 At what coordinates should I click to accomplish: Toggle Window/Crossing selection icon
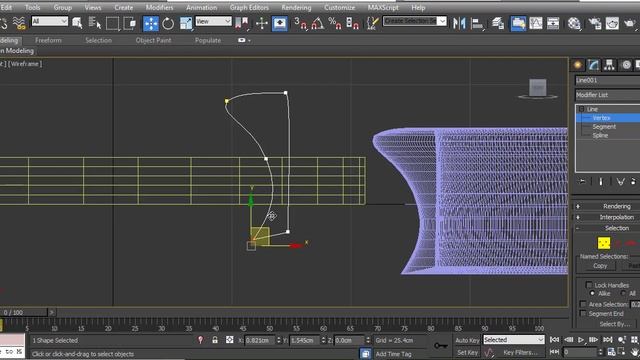tap(130, 23)
